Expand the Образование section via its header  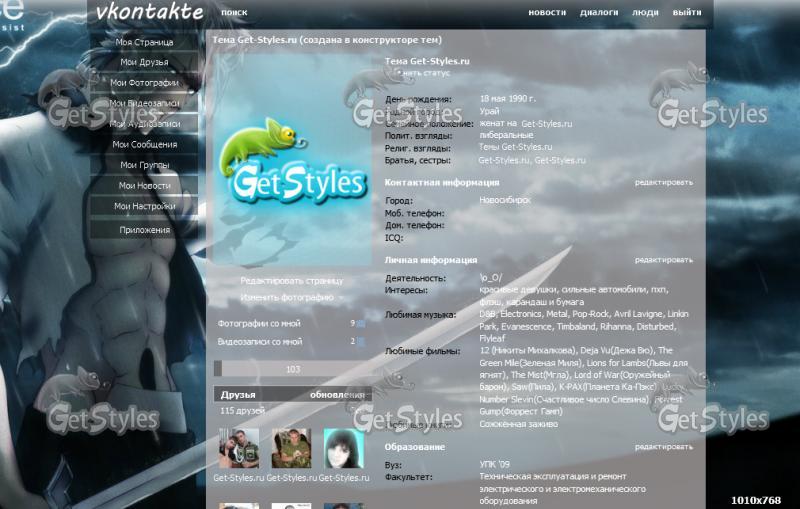click(415, 447)
